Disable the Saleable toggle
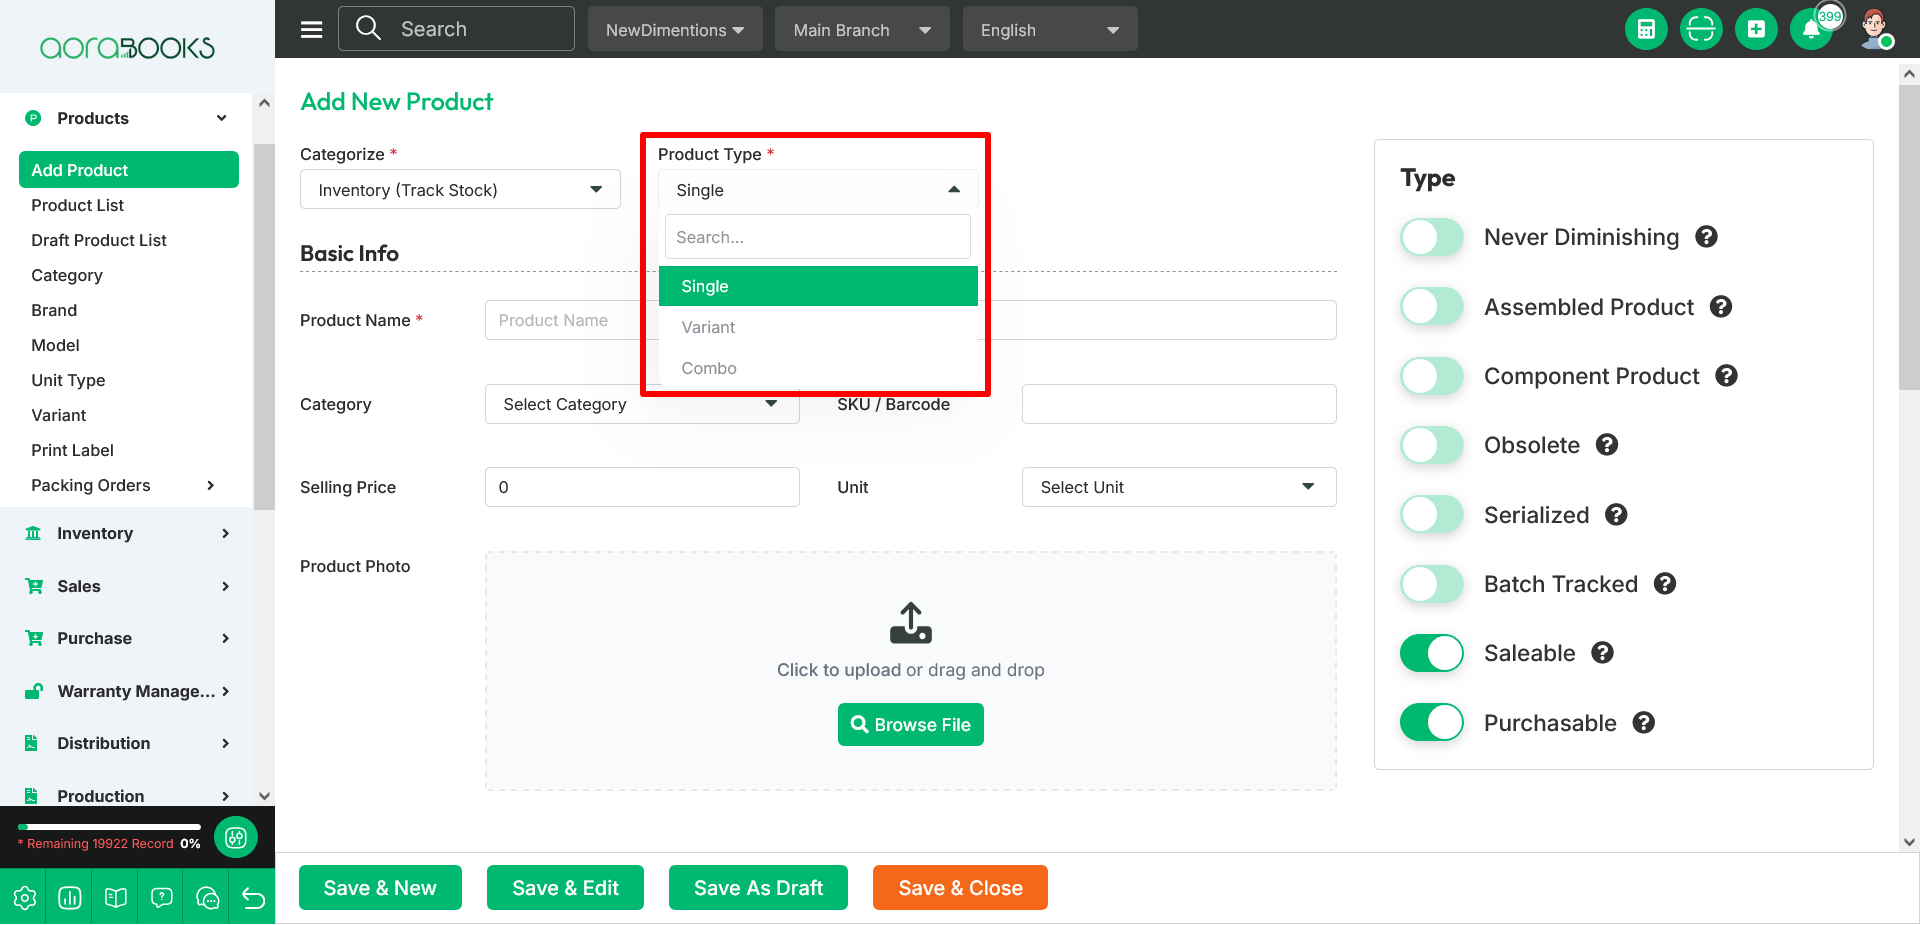Image resolution: width=1920 pixels, height=925 pixels. [1432, 653]
